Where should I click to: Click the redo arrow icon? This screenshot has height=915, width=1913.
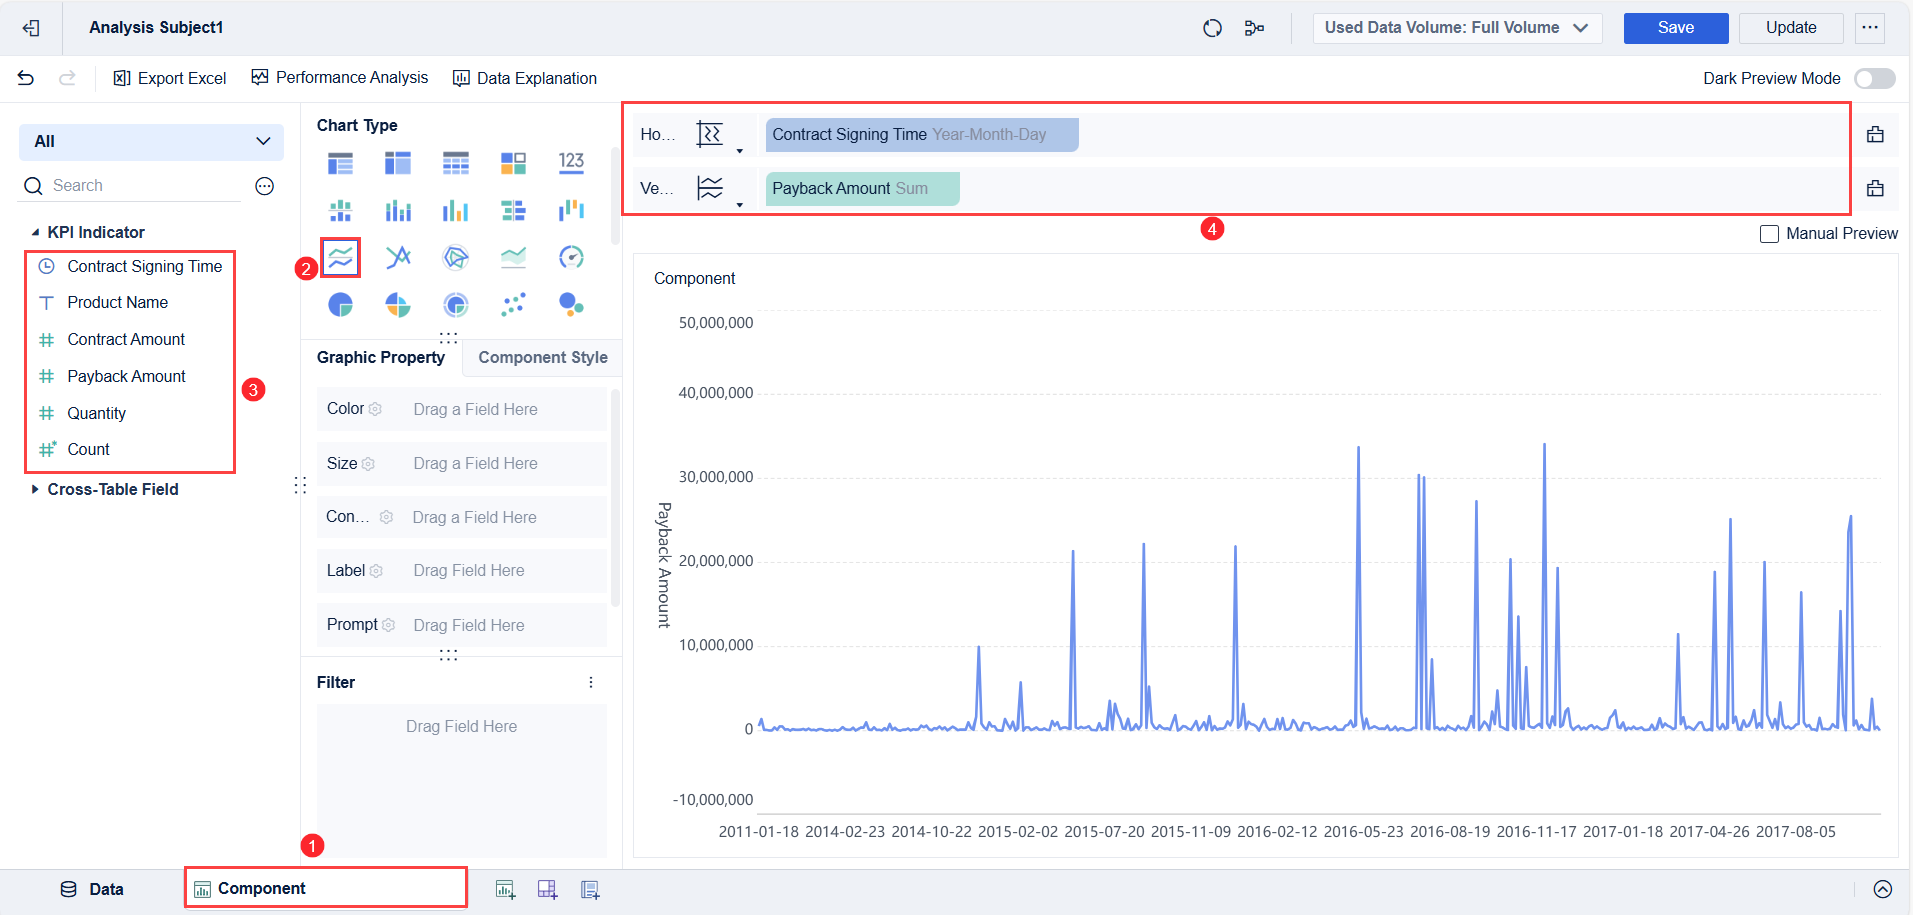[67, 78]
